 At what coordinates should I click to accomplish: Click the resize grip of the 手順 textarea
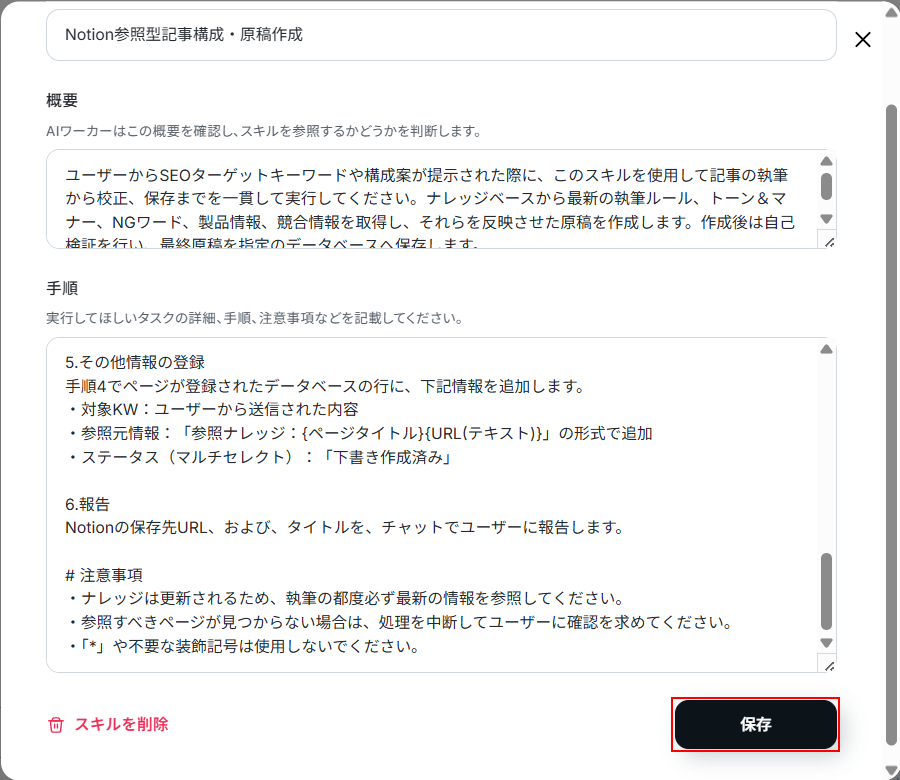tap(828, 665)
